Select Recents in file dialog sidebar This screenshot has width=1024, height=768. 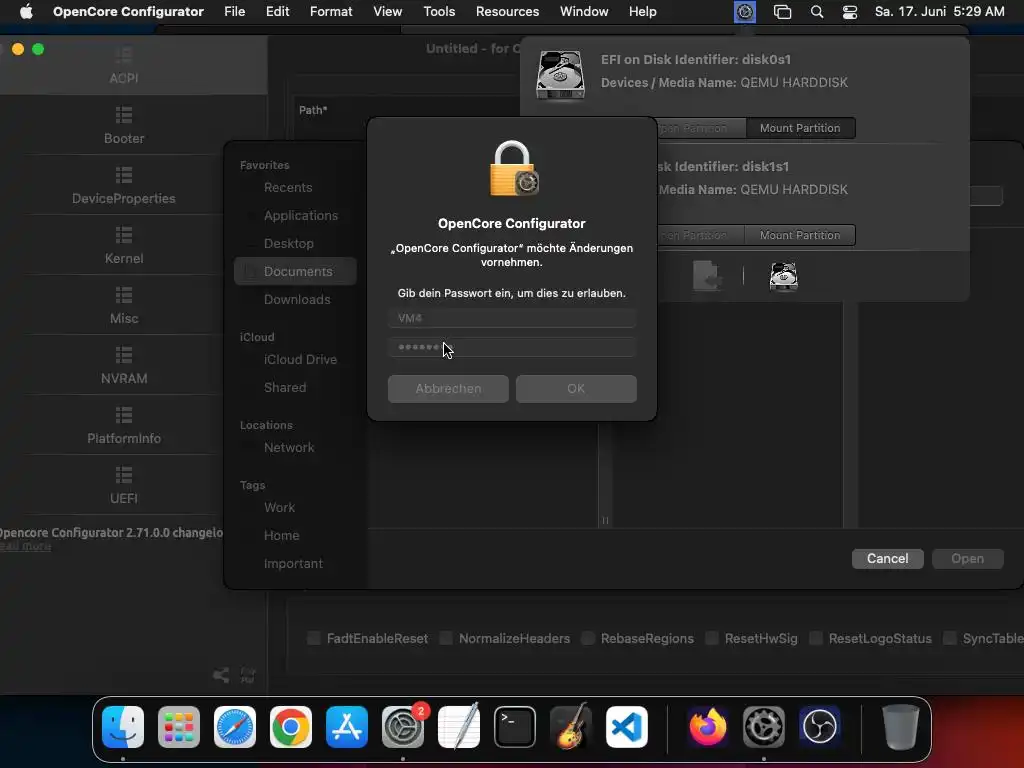tap(295, 187)
